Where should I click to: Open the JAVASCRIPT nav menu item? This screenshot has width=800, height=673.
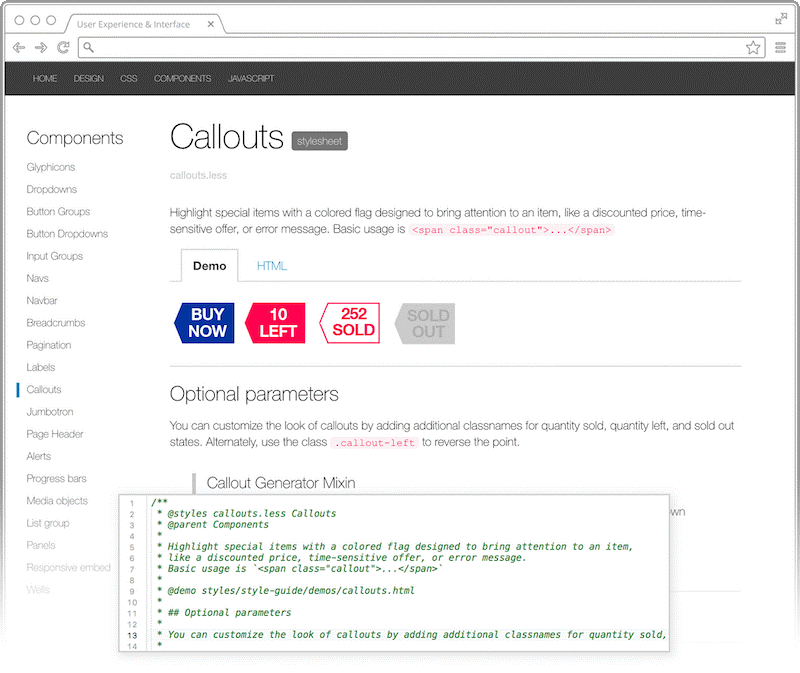click(x=251, y=78)
